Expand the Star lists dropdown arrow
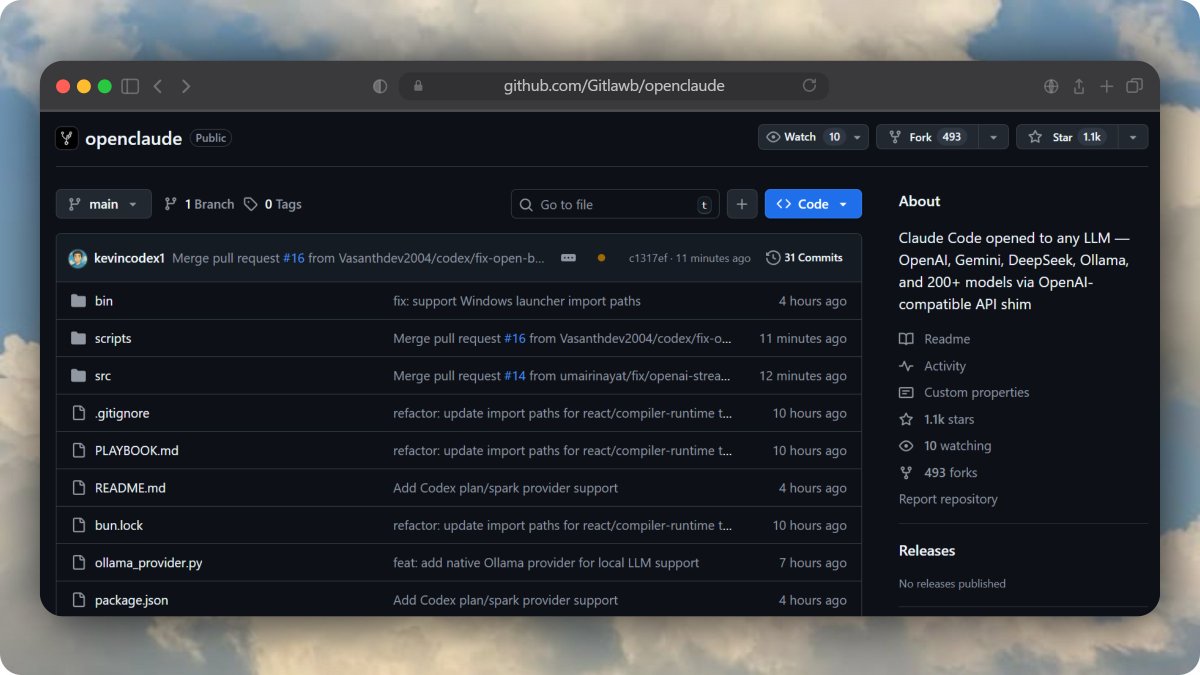This screenshot has height=675, width=1200. (x=1133, y=137)
